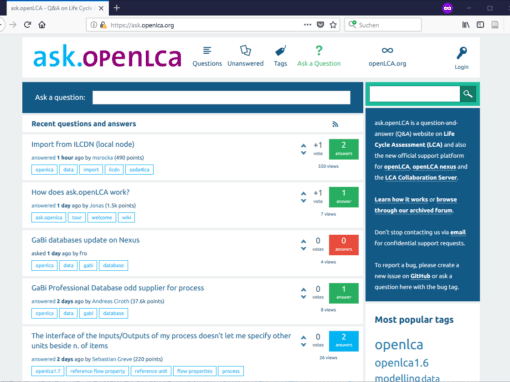Viewport: 510px width, 382px height.
Task: Open page actions three-dot menu
Action: (x=307, y=25)
